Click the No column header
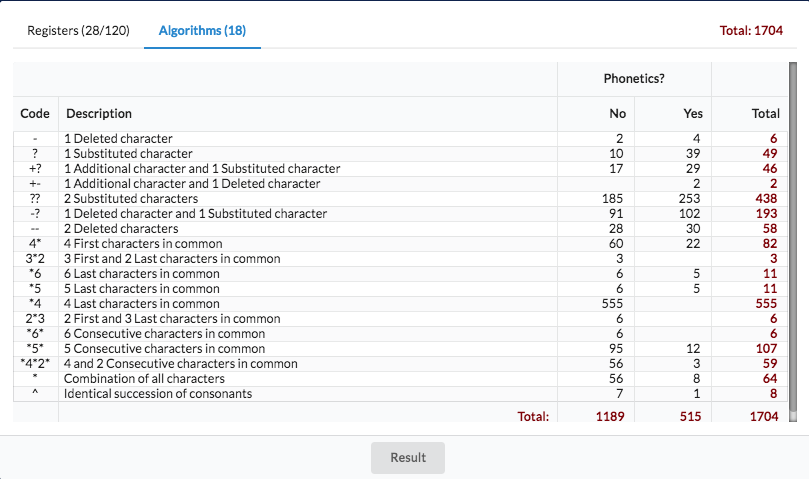 [x=616, y=114]
